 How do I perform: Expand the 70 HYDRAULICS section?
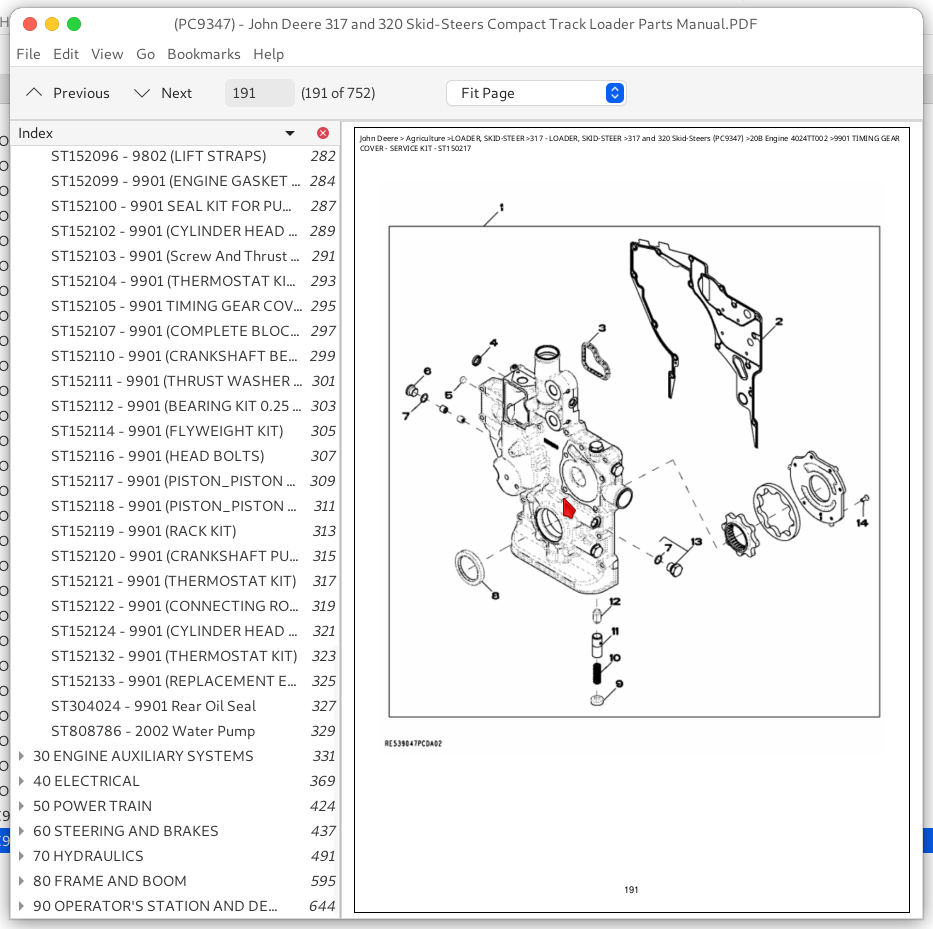21,856
